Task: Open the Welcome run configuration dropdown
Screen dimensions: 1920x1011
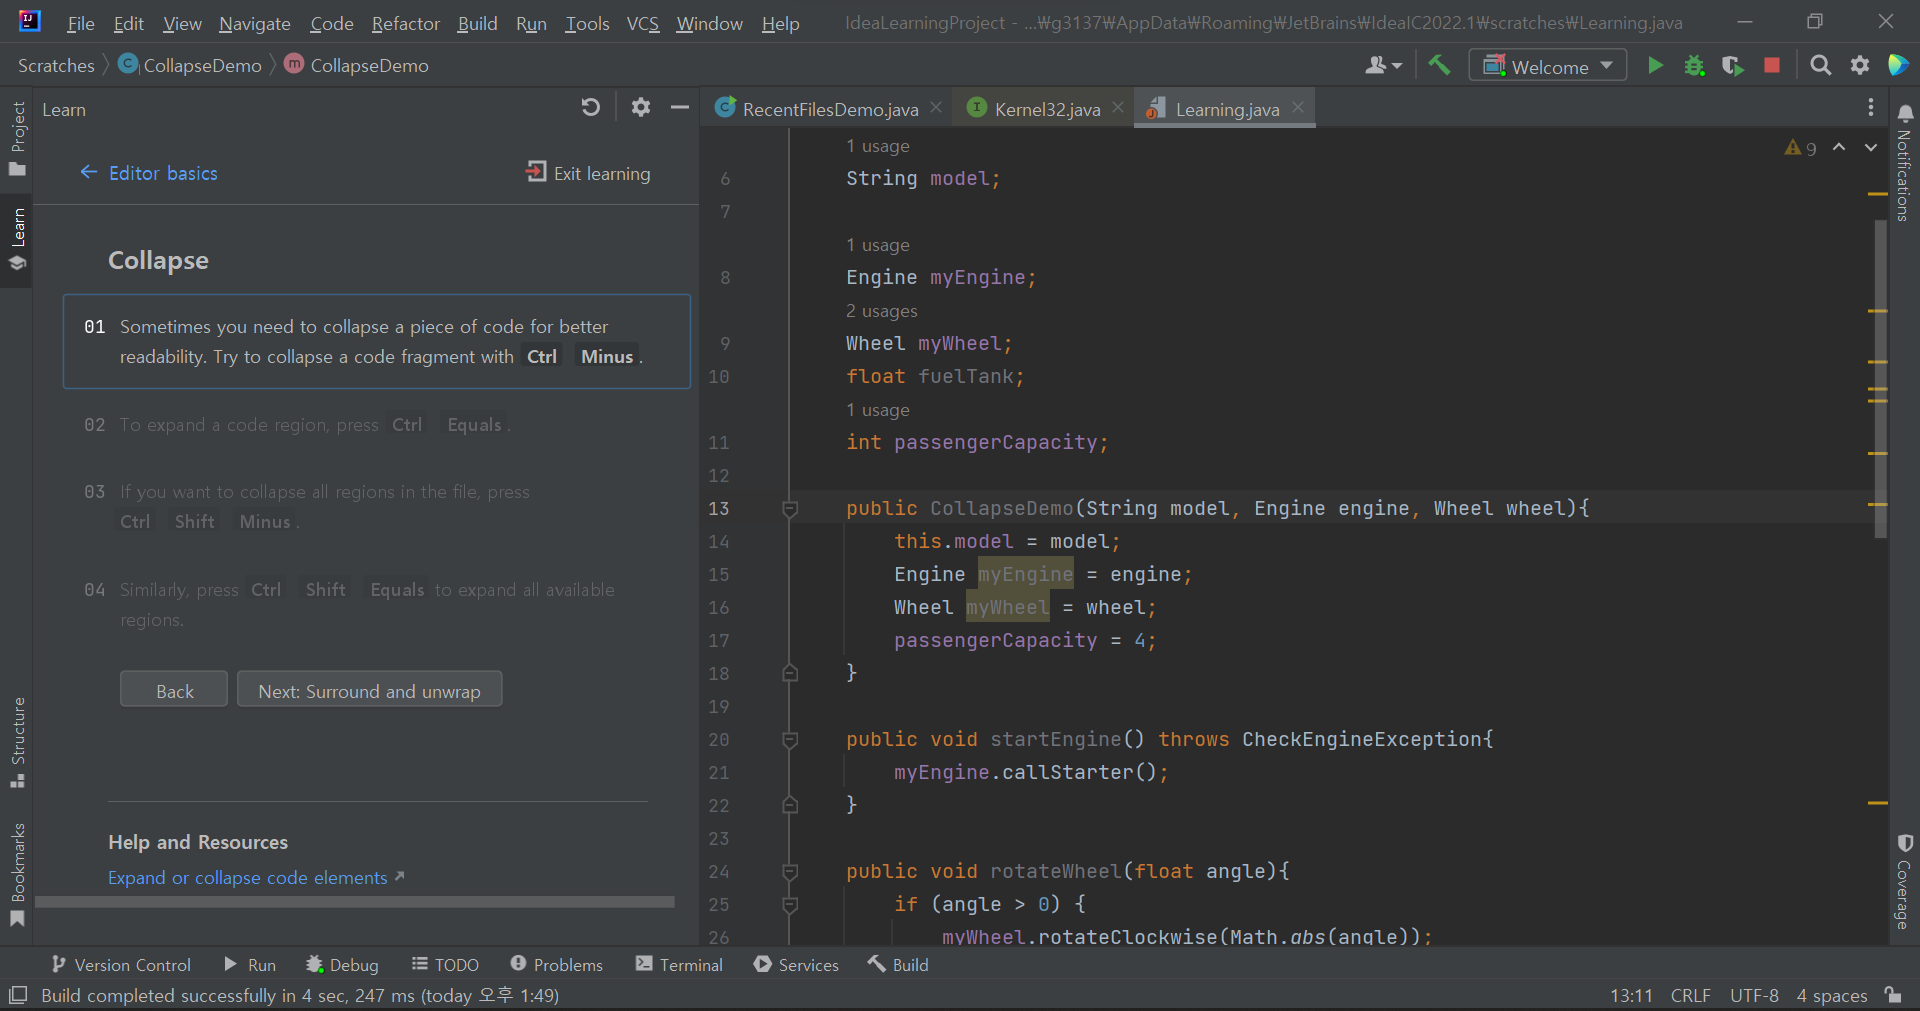Action: [x=1547, y=66]
